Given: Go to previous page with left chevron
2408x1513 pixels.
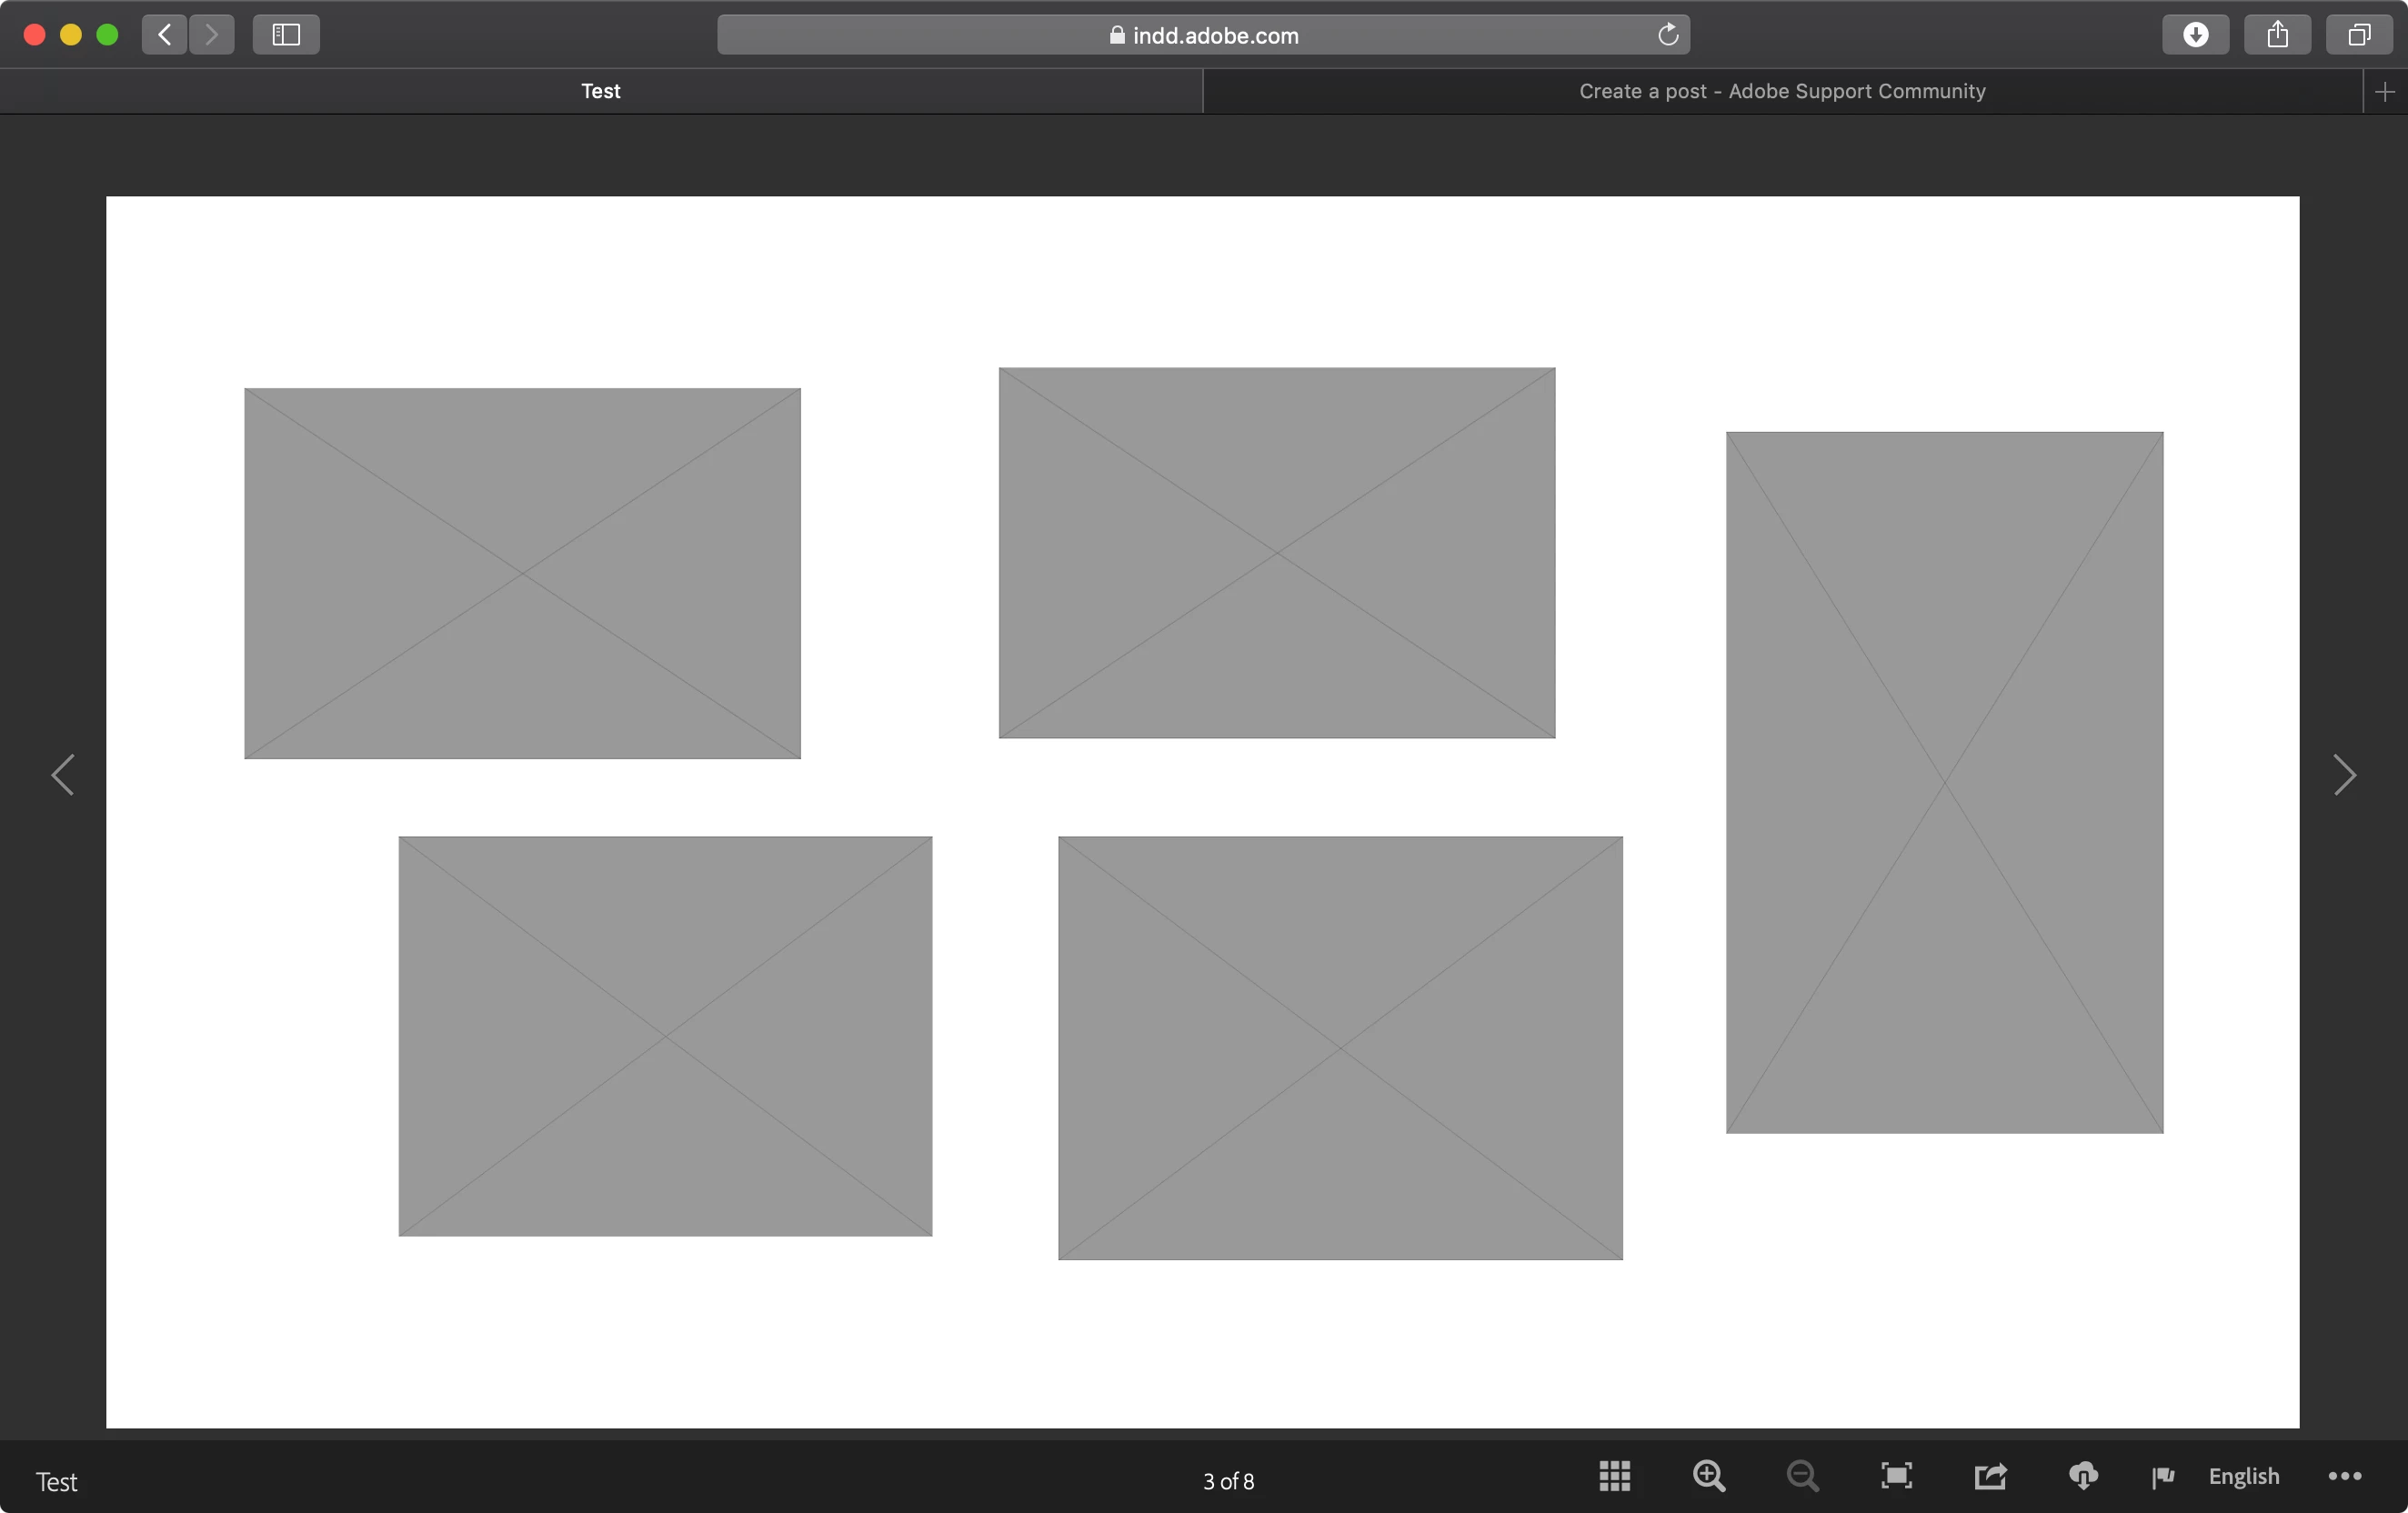Looking at the screenshot, I should 63,775.
